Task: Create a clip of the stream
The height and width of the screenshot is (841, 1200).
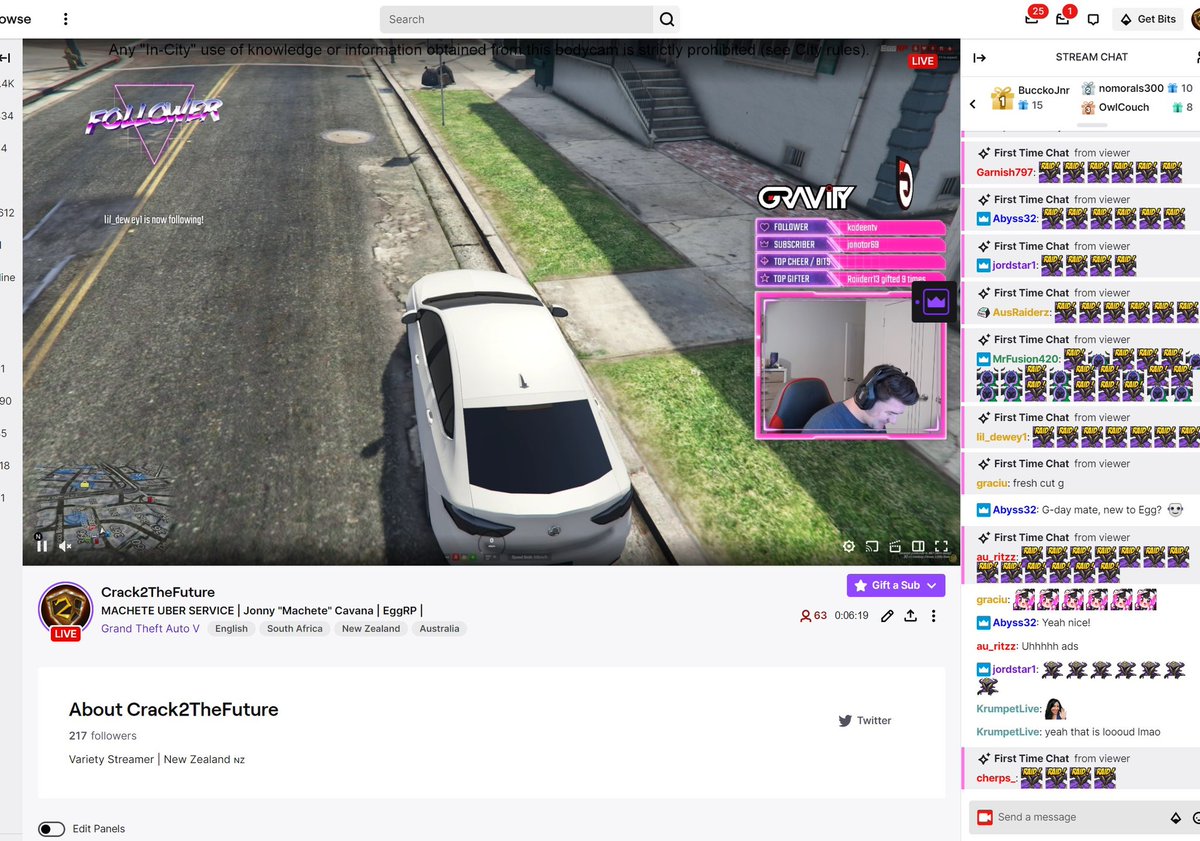Action: pos(895,546)
